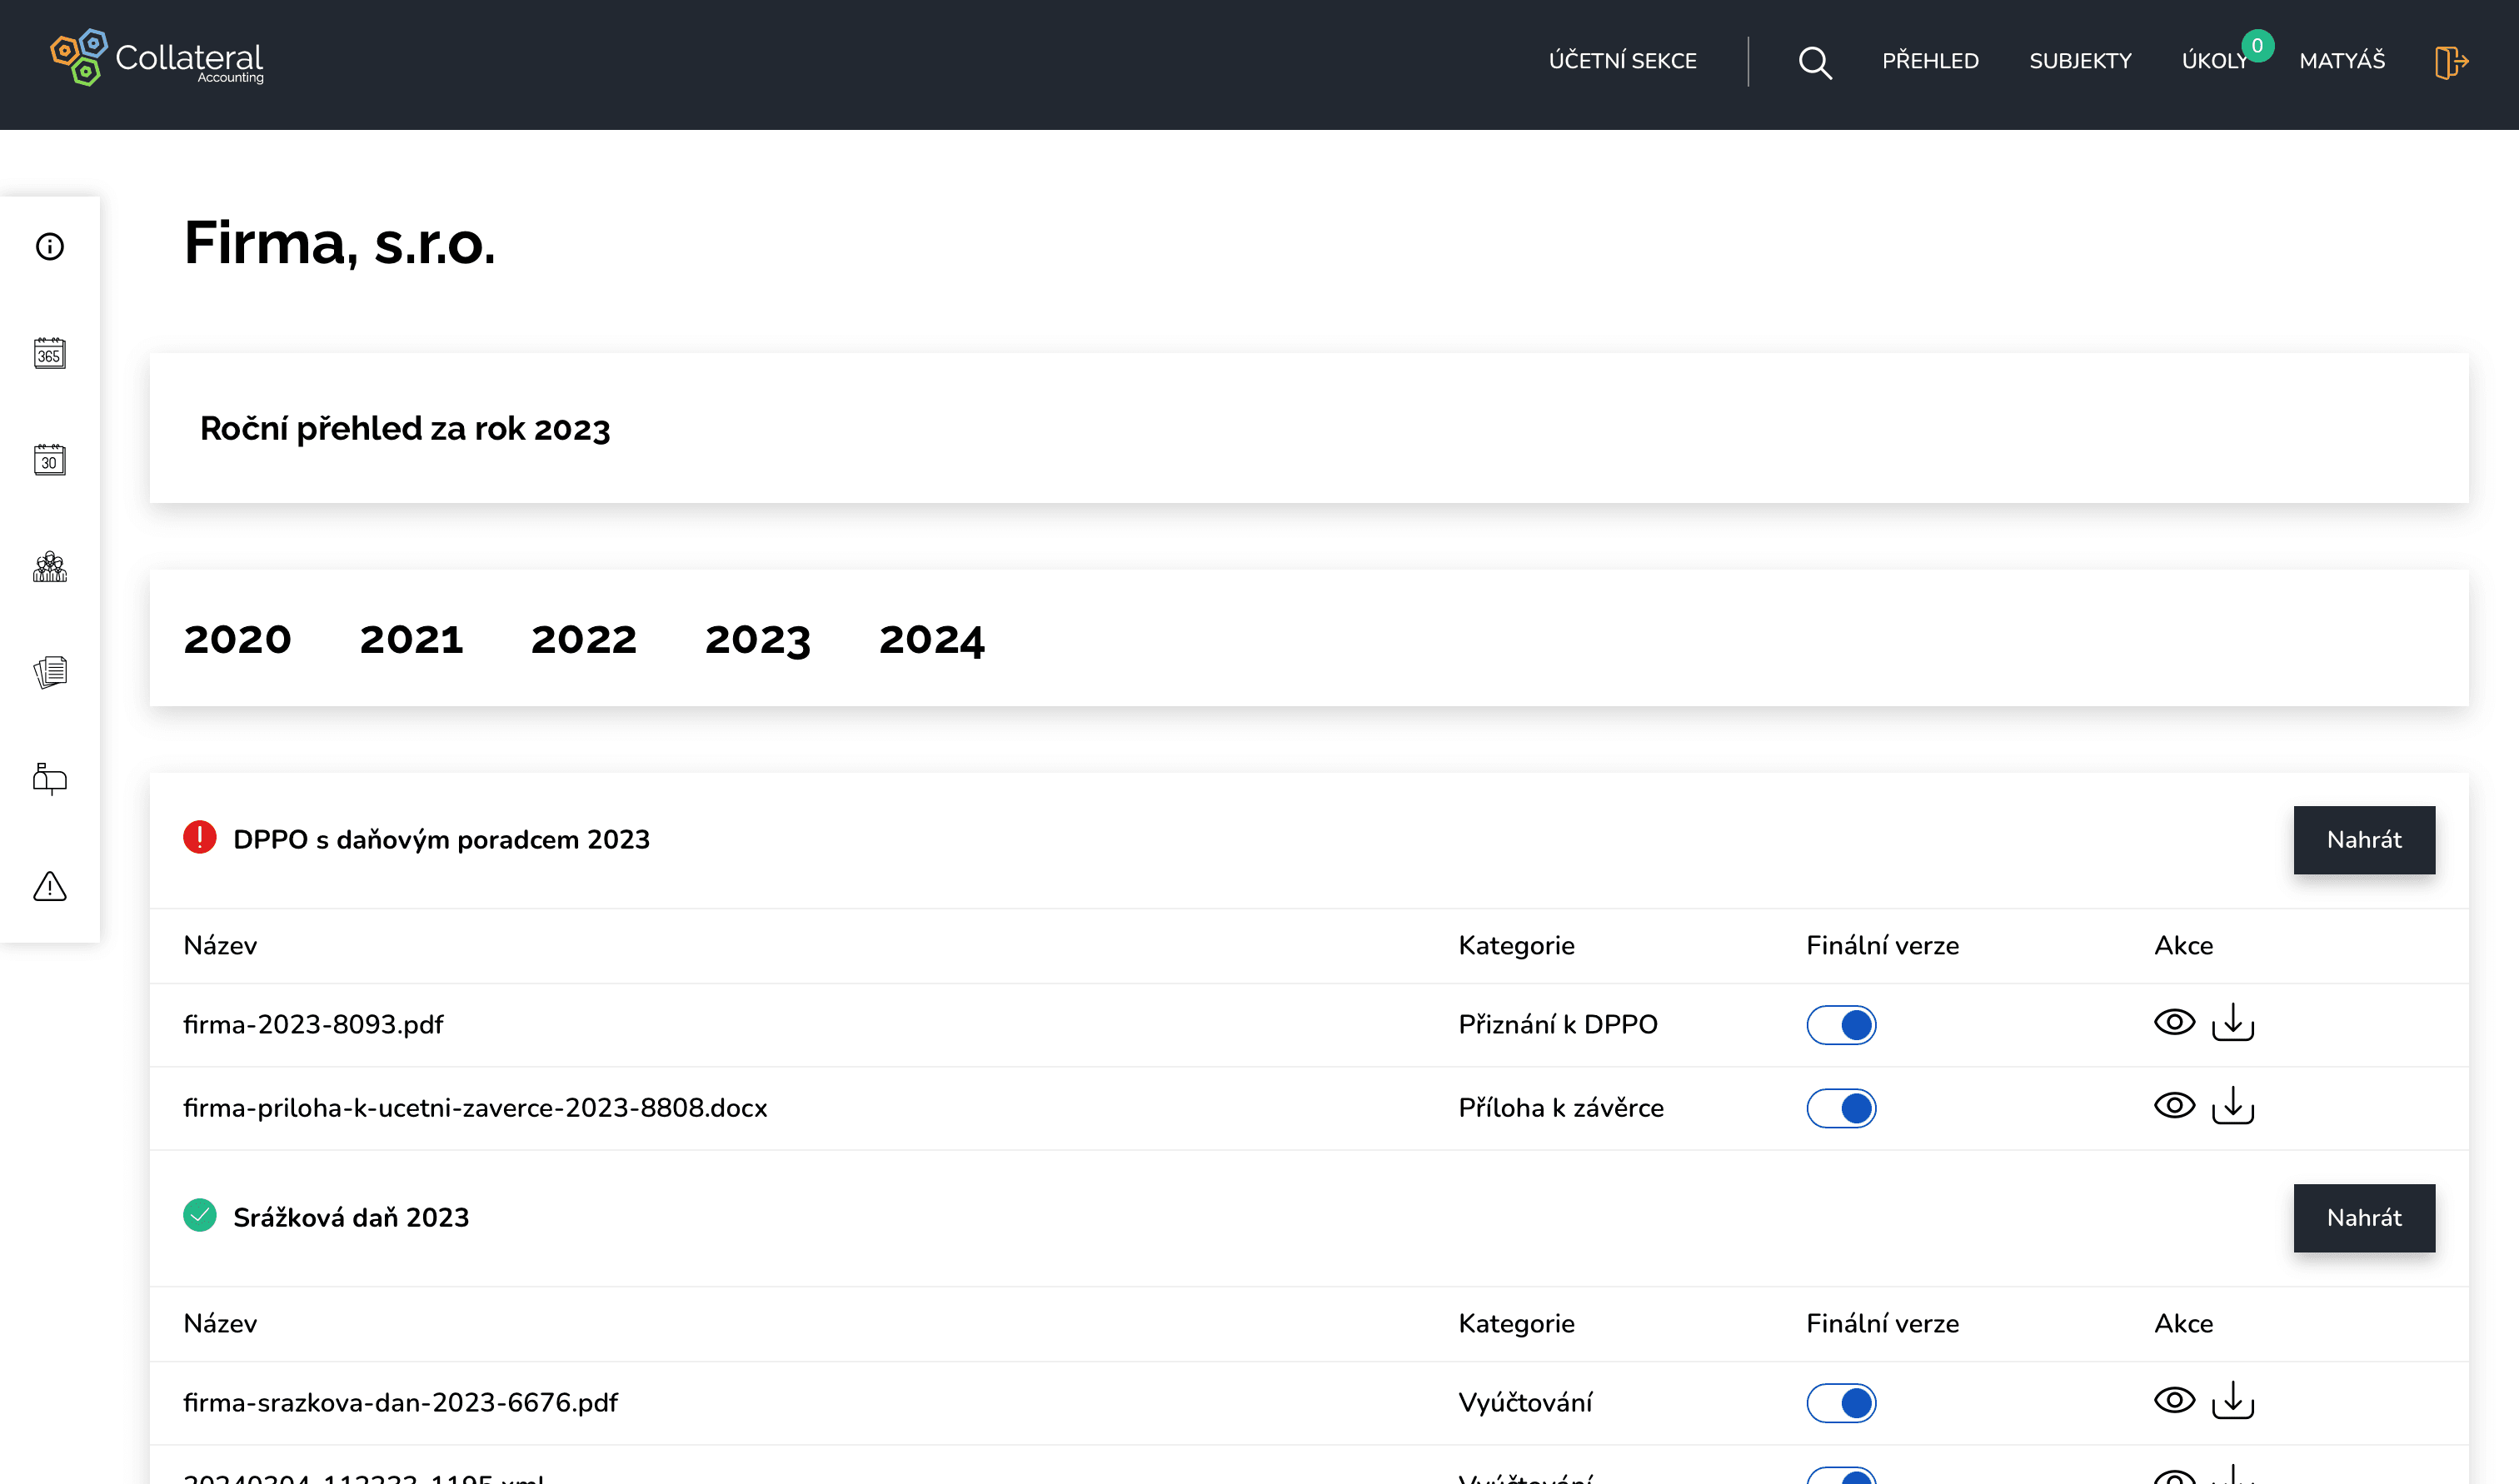Click Kategorie header in Srážková daň table
The width and height of the screenshot is (2519, 1484).
(x=1516, y=1323)
